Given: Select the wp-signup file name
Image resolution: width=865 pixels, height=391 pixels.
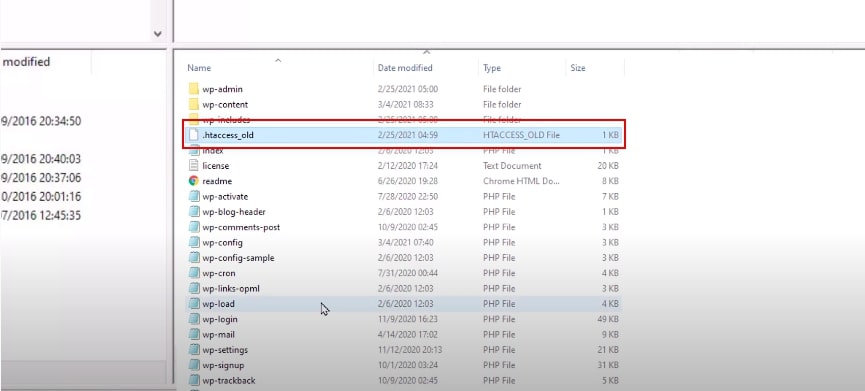Looking at the screenshot, I should (223, 365).
